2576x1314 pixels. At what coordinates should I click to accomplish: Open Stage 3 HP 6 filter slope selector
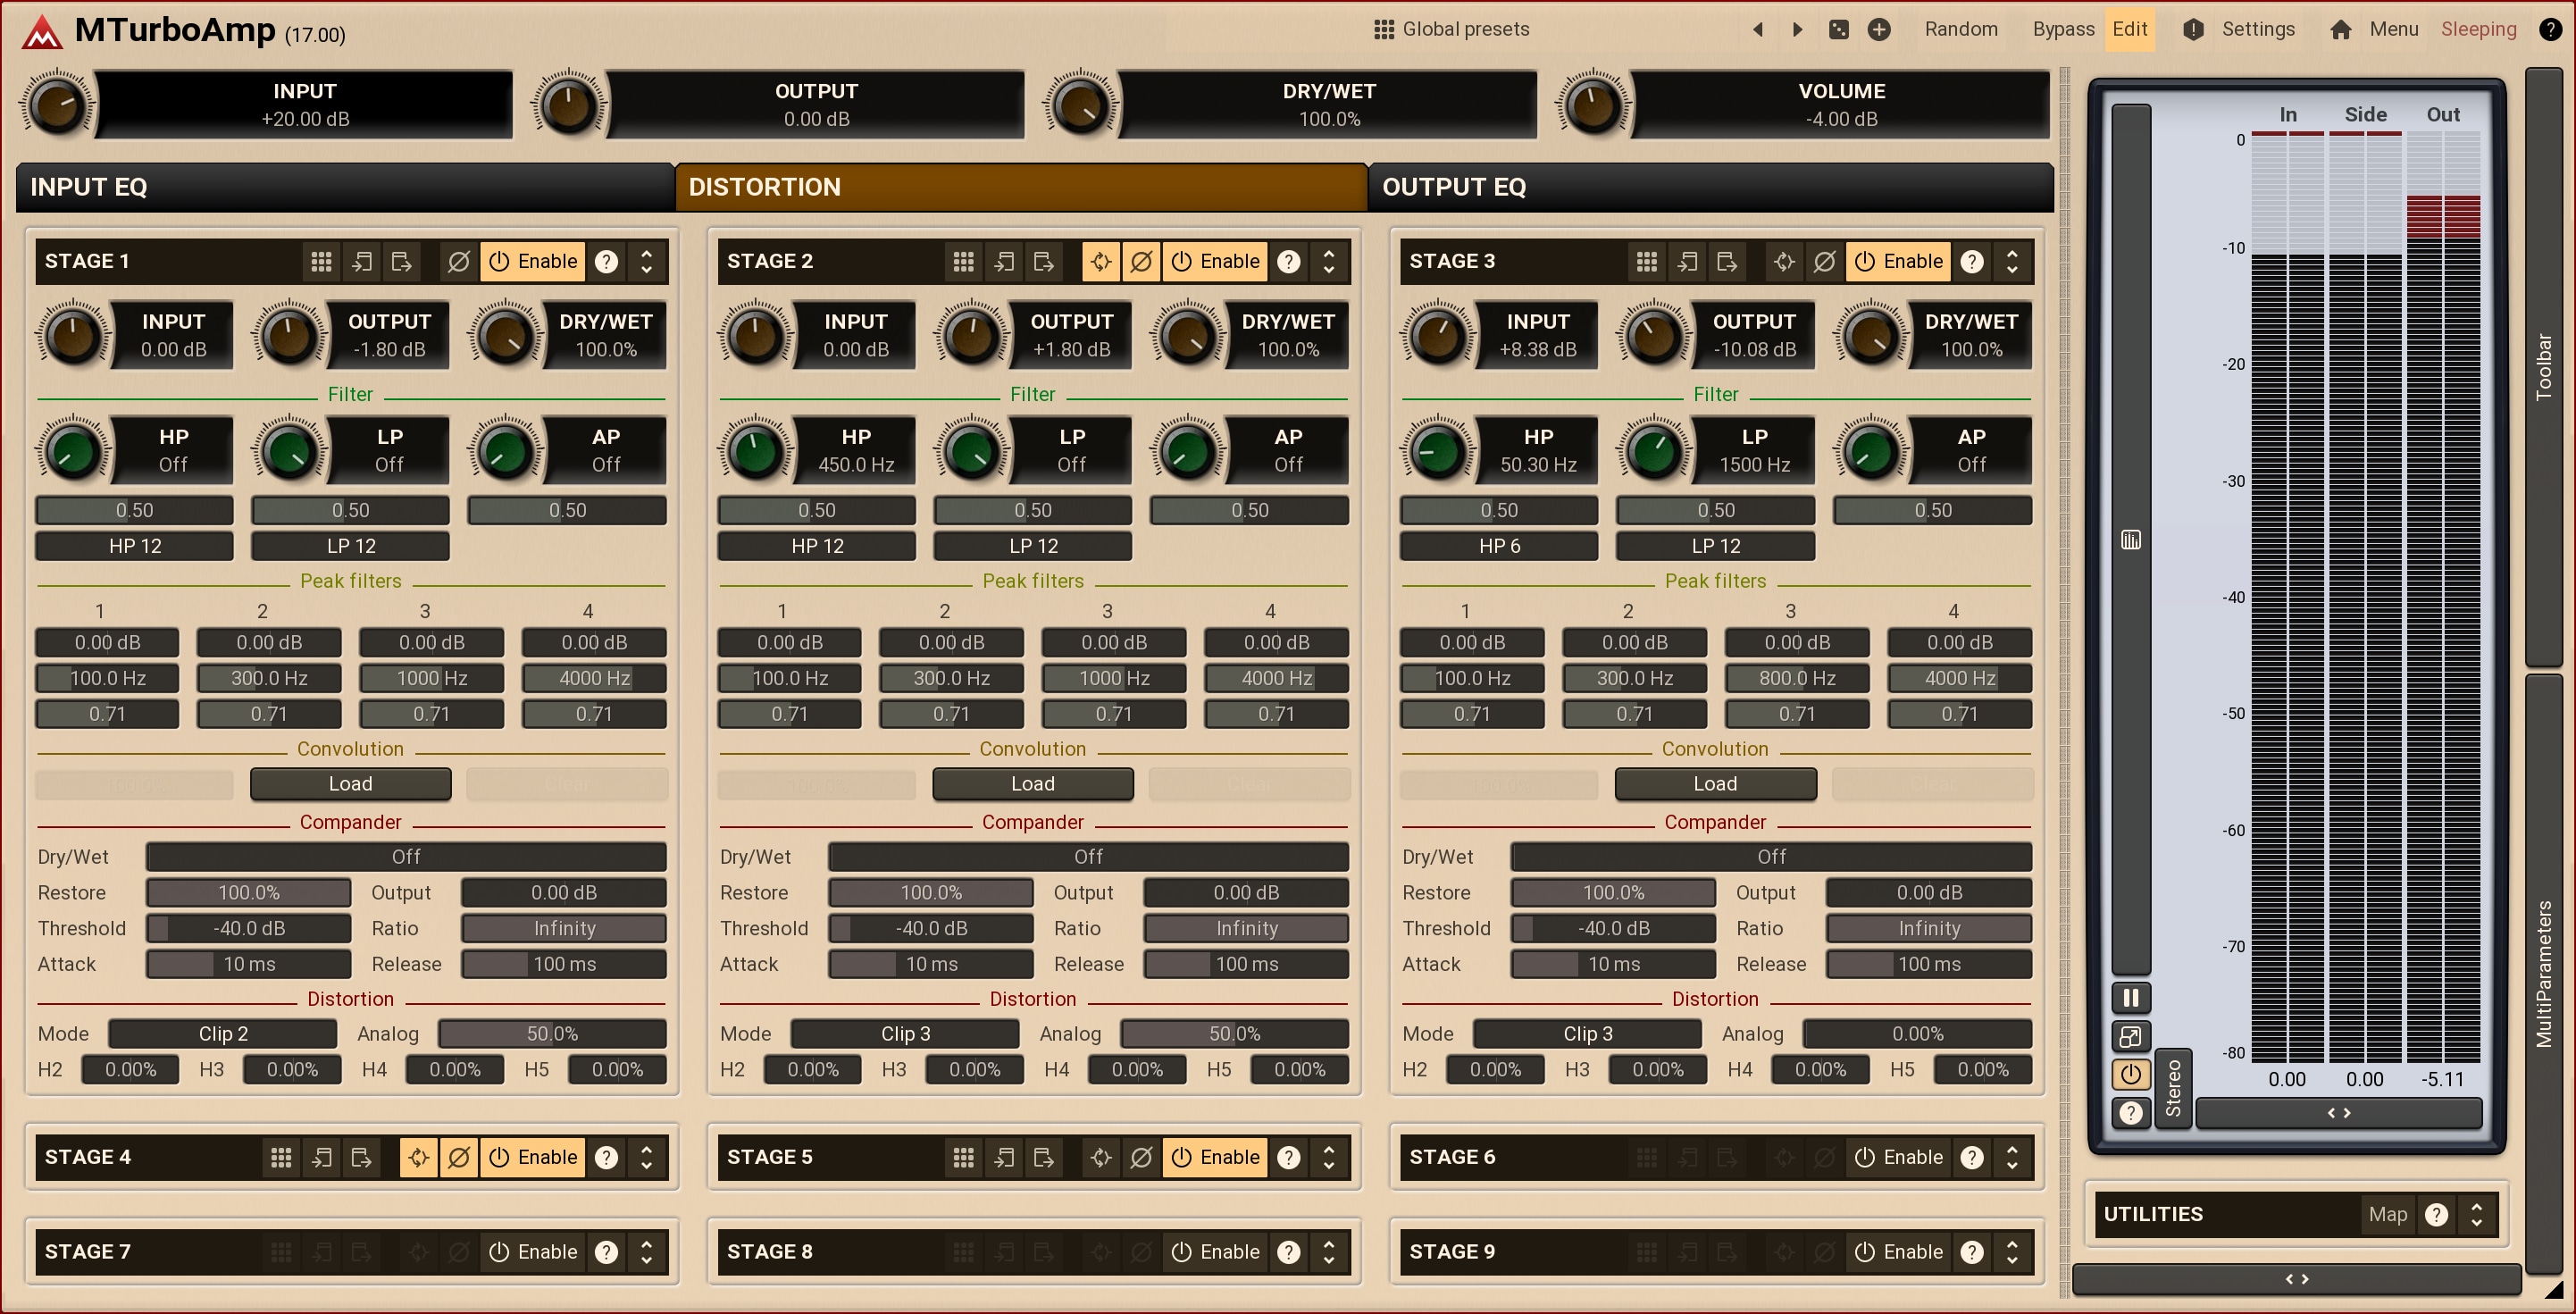1499,546
